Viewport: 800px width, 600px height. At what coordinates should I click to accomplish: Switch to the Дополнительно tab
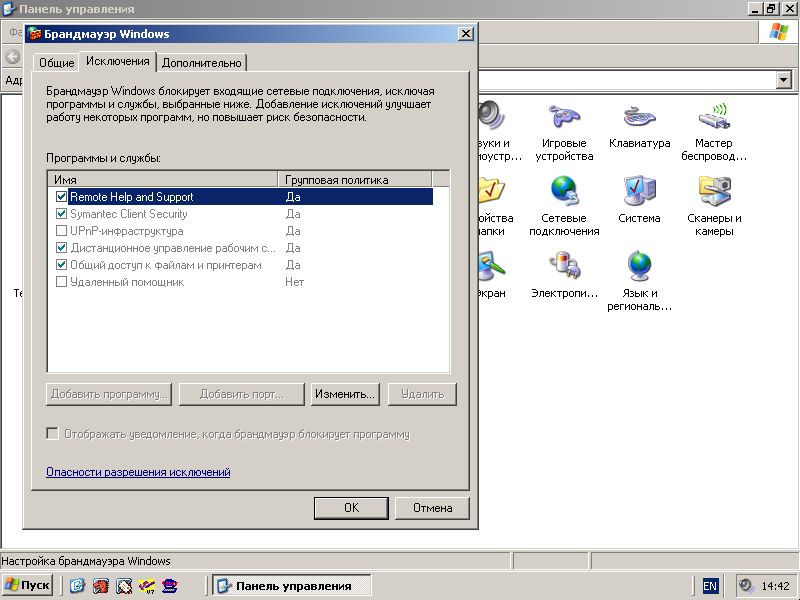tap(202, 63)
